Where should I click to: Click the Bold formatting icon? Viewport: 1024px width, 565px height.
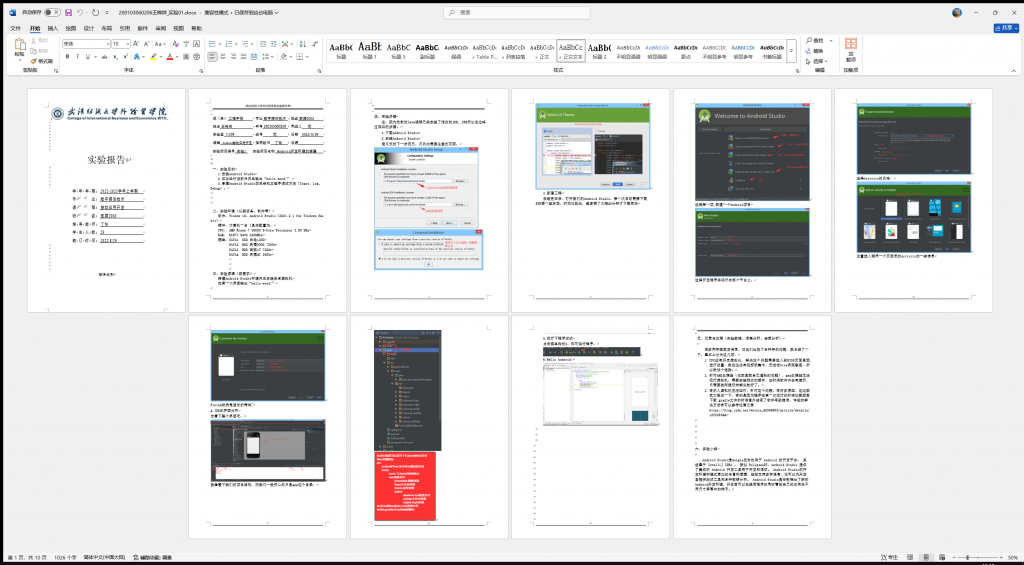click(67, 57)
